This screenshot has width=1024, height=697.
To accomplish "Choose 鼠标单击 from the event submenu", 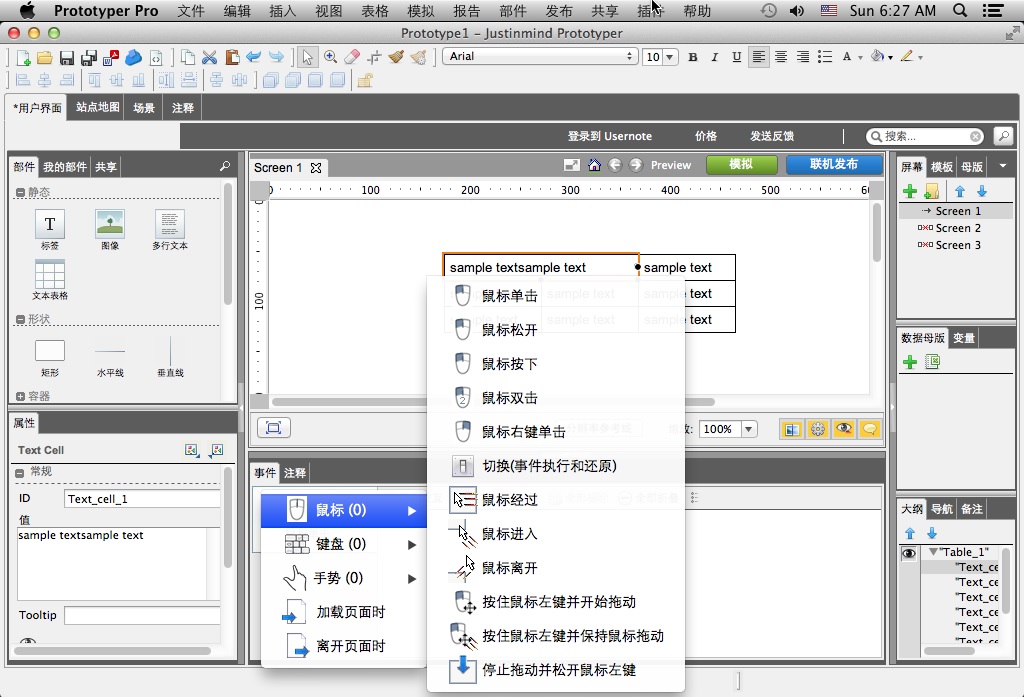I will [509, 296].
